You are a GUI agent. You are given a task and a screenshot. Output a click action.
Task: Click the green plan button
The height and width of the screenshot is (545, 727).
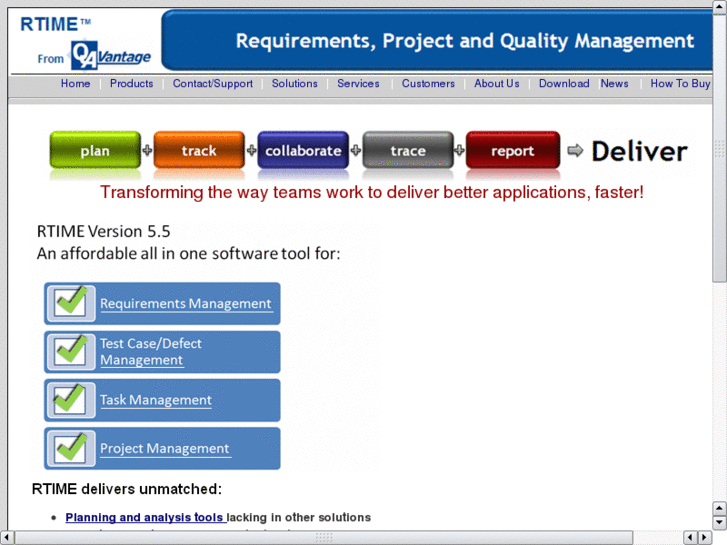click(x=95, y=150)
